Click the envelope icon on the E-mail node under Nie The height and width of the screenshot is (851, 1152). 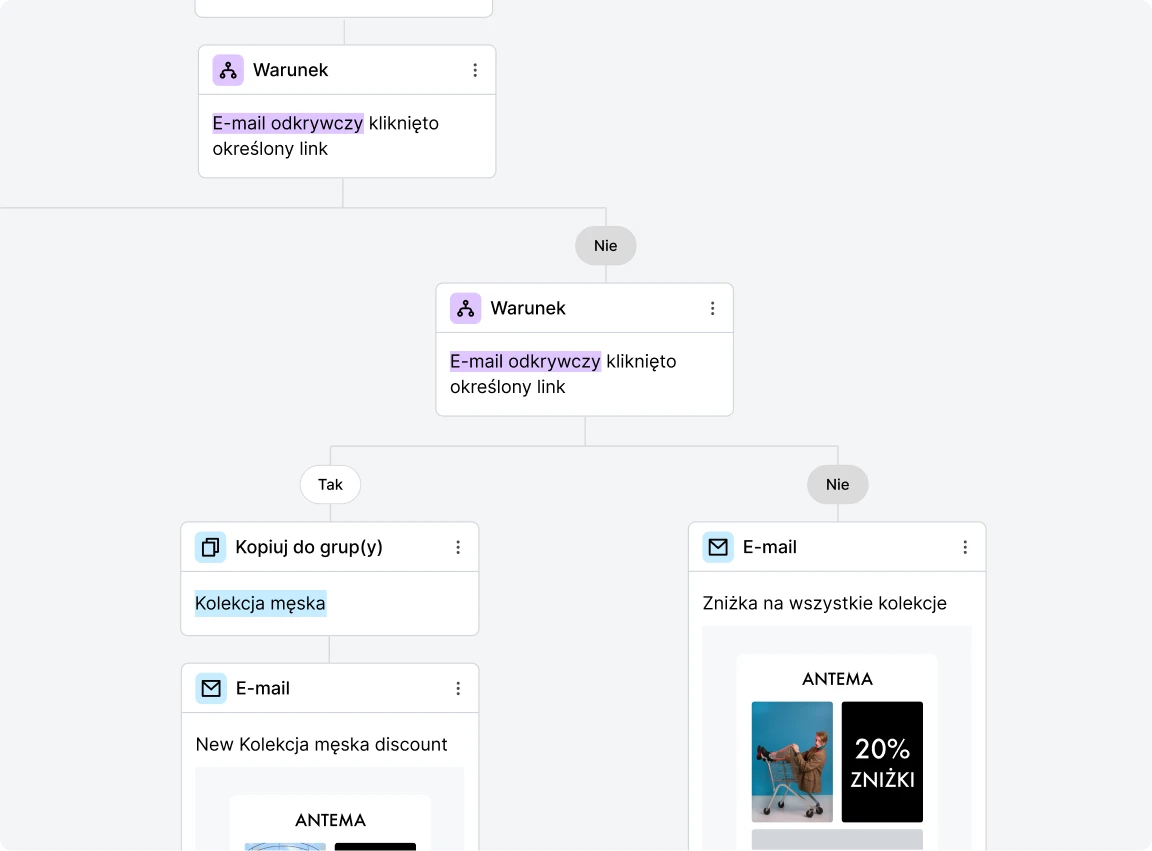718,547
